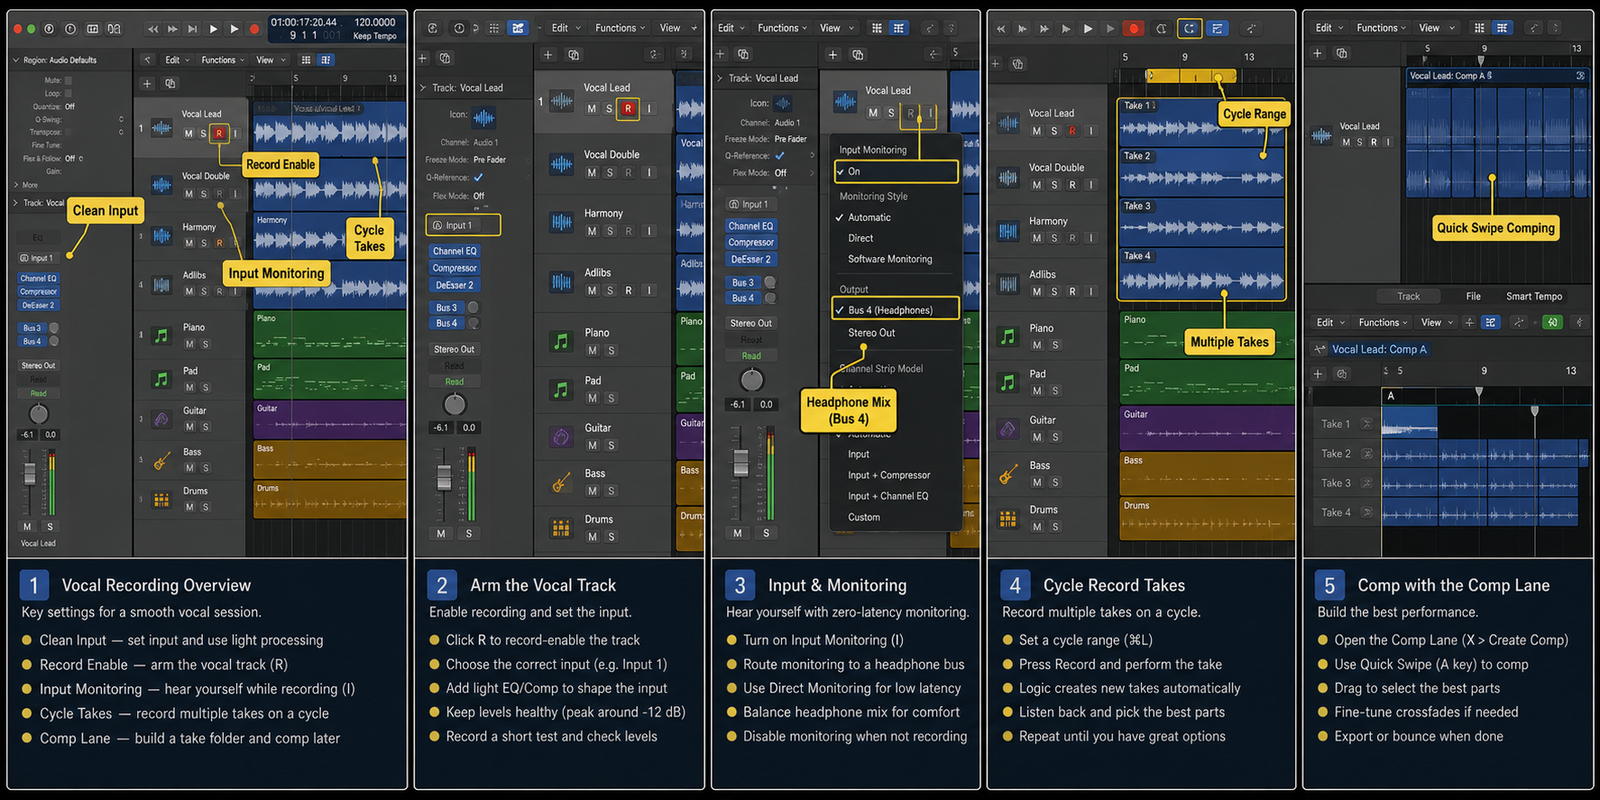Click the rewind double-arrow button in panel 1 transport
The width and height of the screenshot is (1600, 800).
(x=153, y=29)
